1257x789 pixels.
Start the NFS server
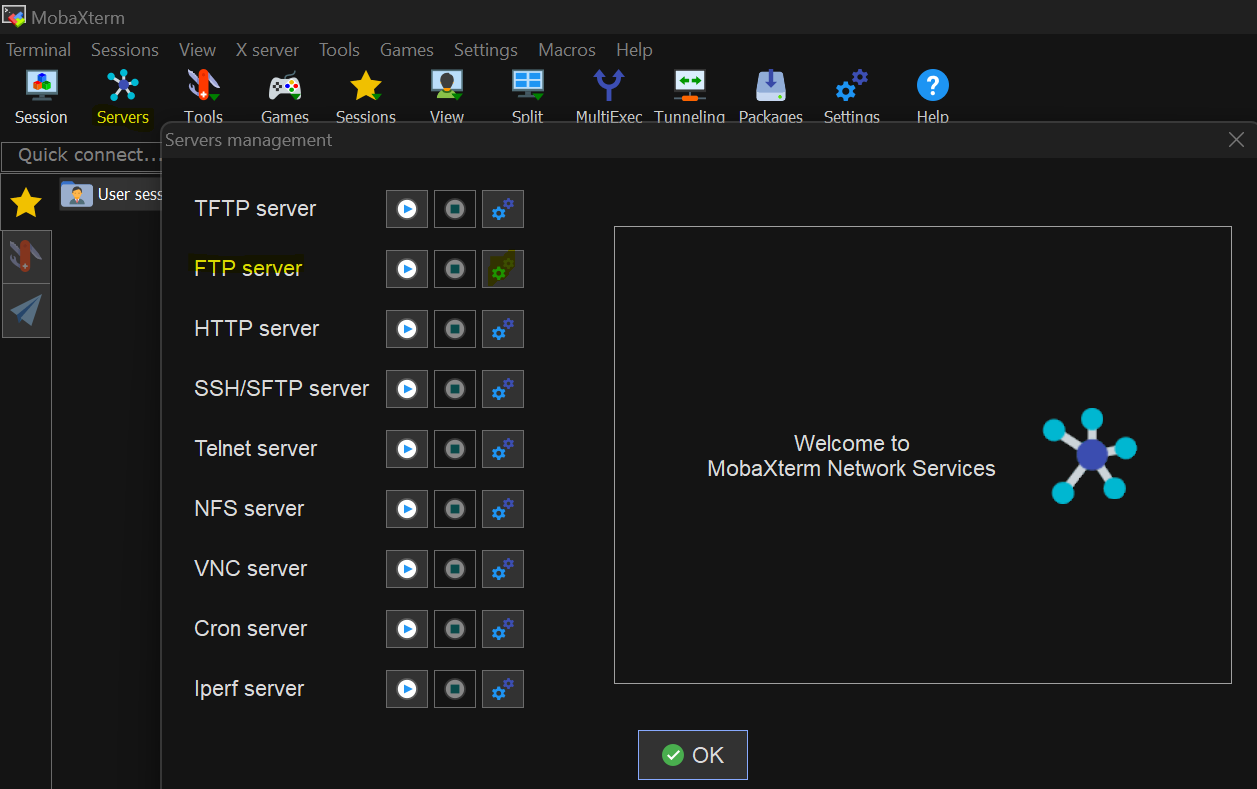pos(407,509)
